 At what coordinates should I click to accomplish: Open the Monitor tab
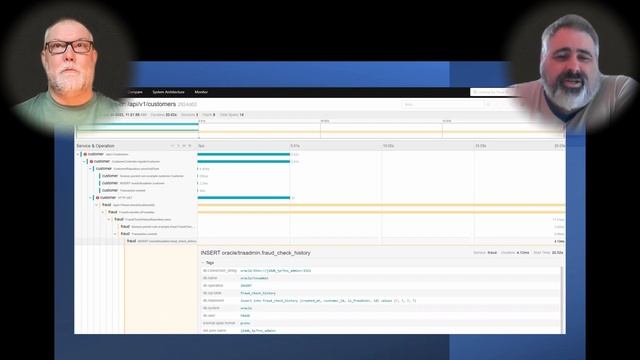click(201, 92)
